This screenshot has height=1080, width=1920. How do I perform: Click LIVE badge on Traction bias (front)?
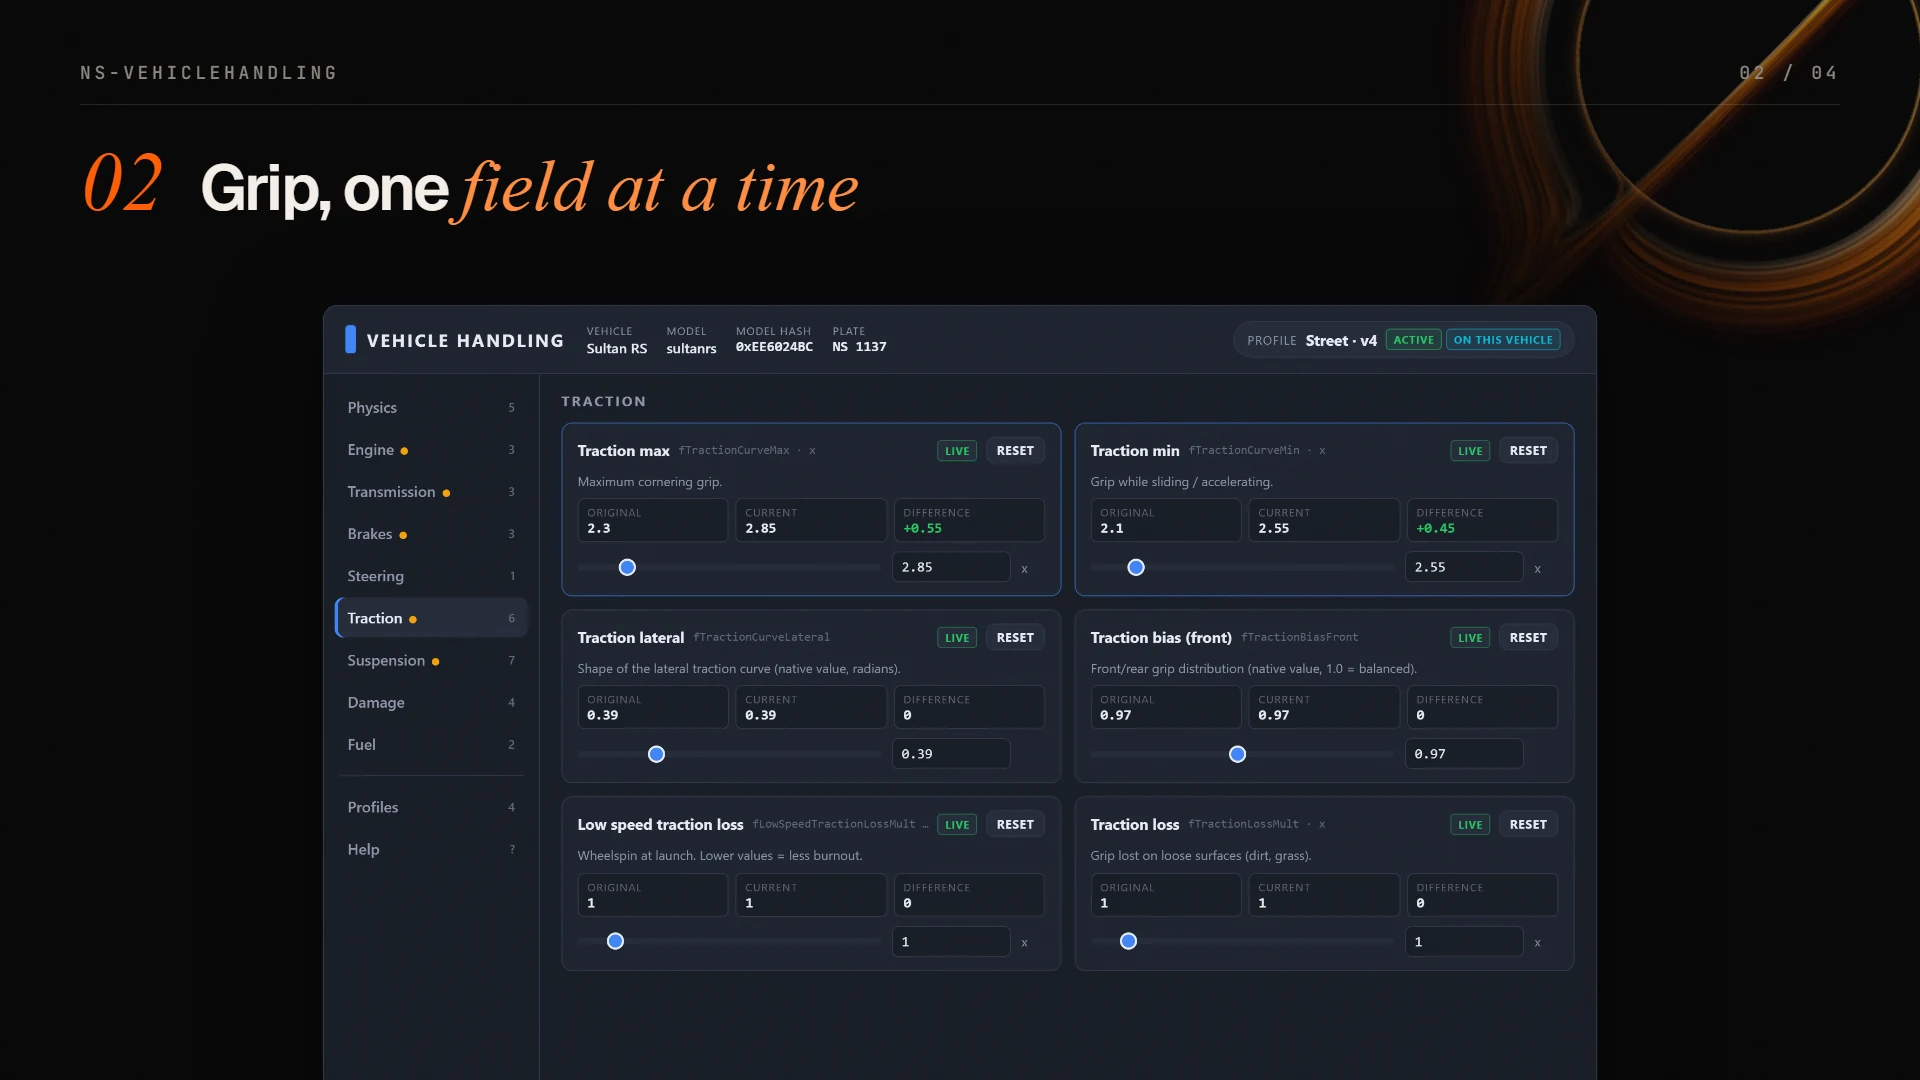tap(1470, 638)
